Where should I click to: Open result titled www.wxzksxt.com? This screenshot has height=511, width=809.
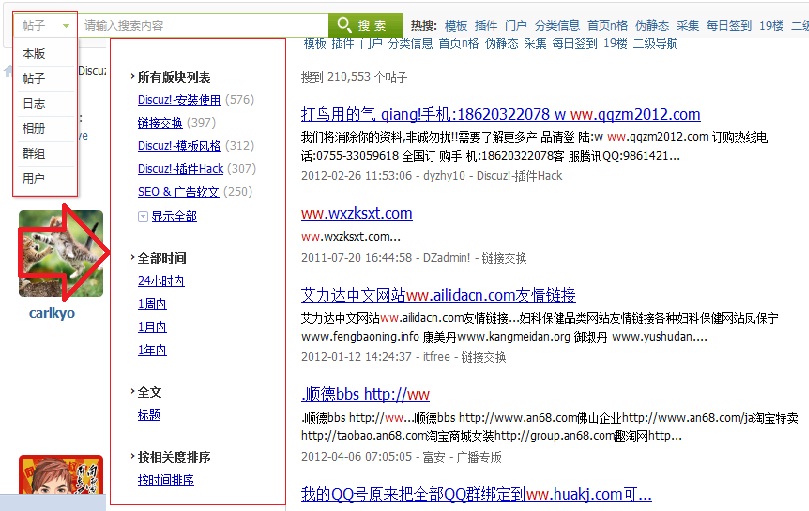pos(357,213)
